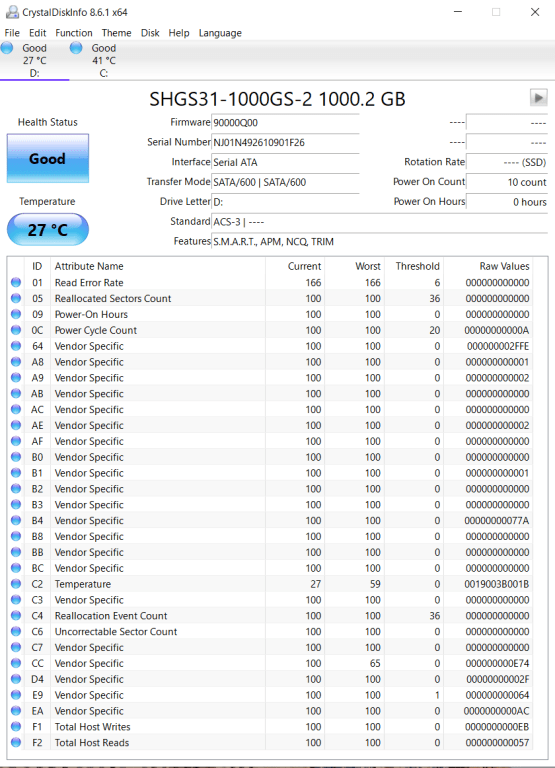Screen dimensions: 555x768
Task: Click the Rotation Rate value field
Action: (x=507, y=162)
